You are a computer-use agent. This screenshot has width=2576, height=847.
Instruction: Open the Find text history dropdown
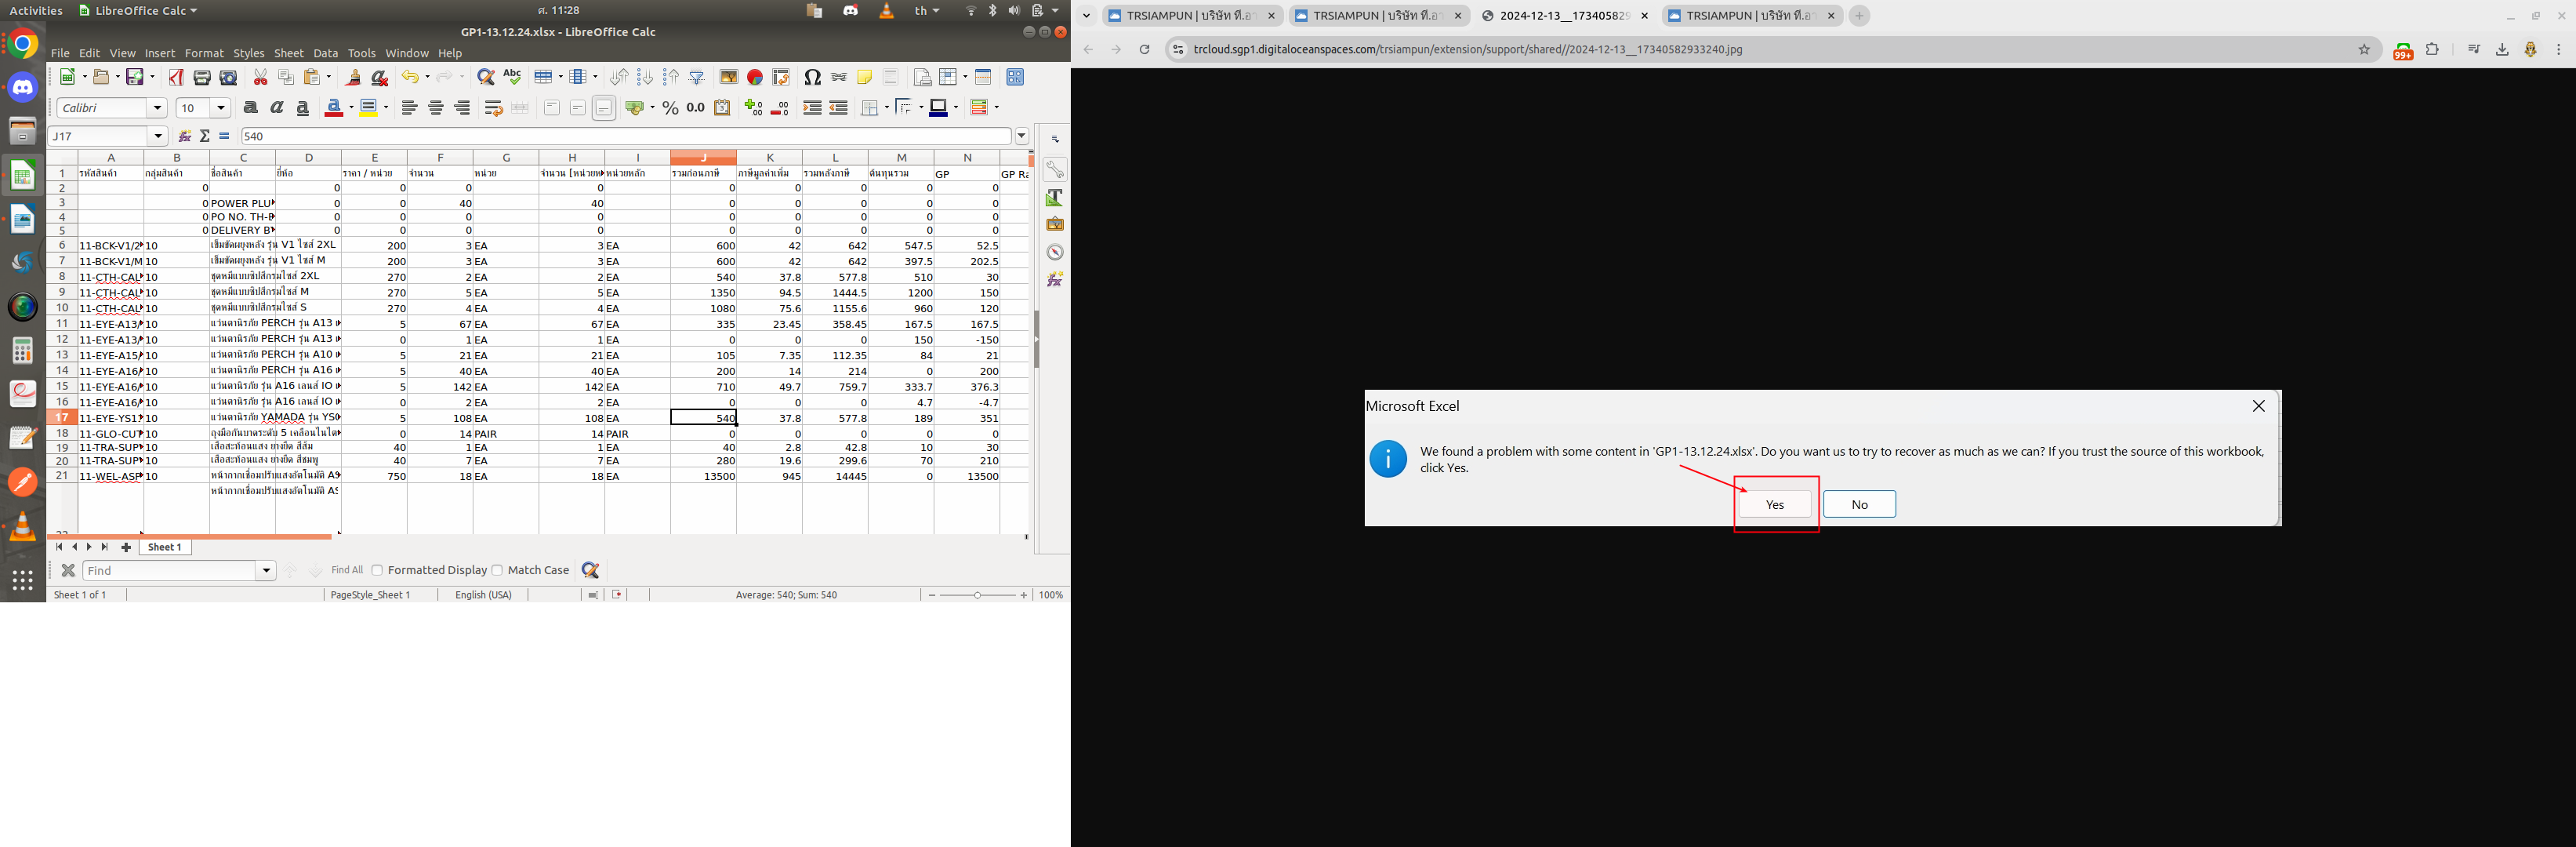266,570
